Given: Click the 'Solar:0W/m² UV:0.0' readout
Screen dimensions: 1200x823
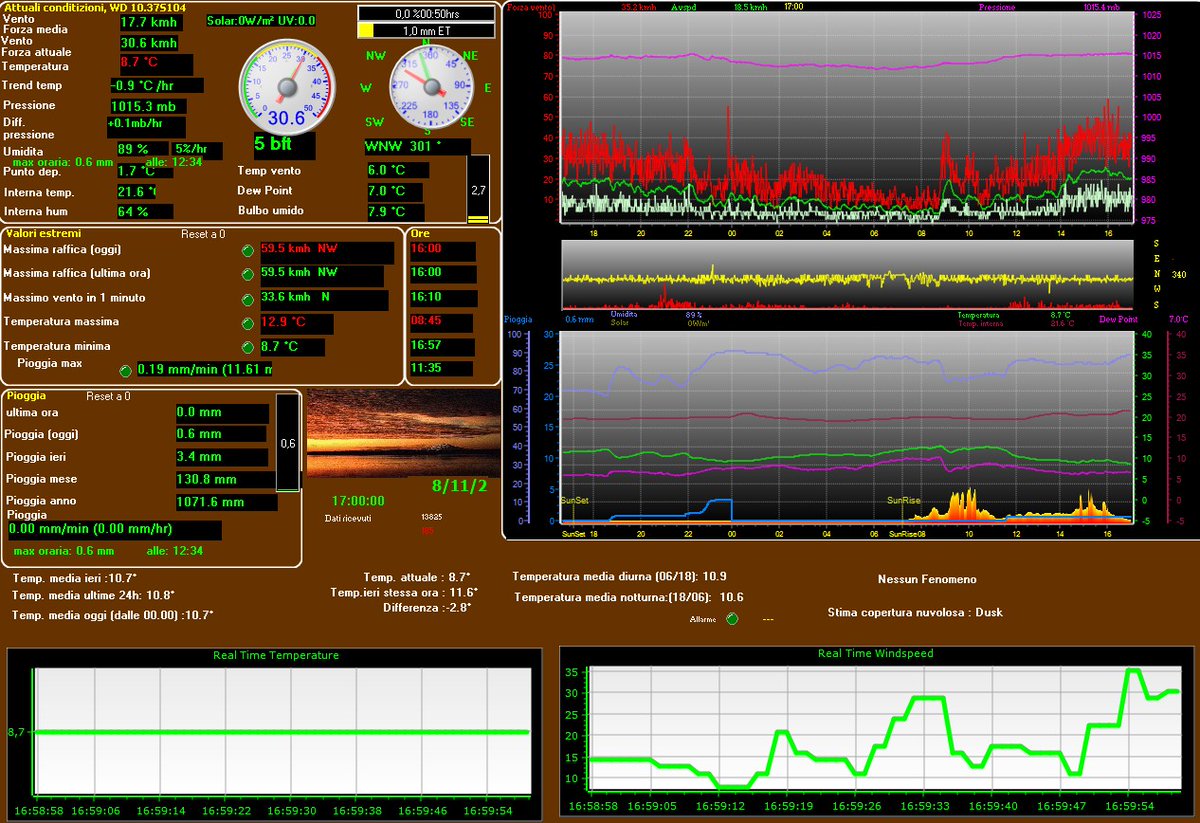Looking at the screenshot, I should pos(262,21).
